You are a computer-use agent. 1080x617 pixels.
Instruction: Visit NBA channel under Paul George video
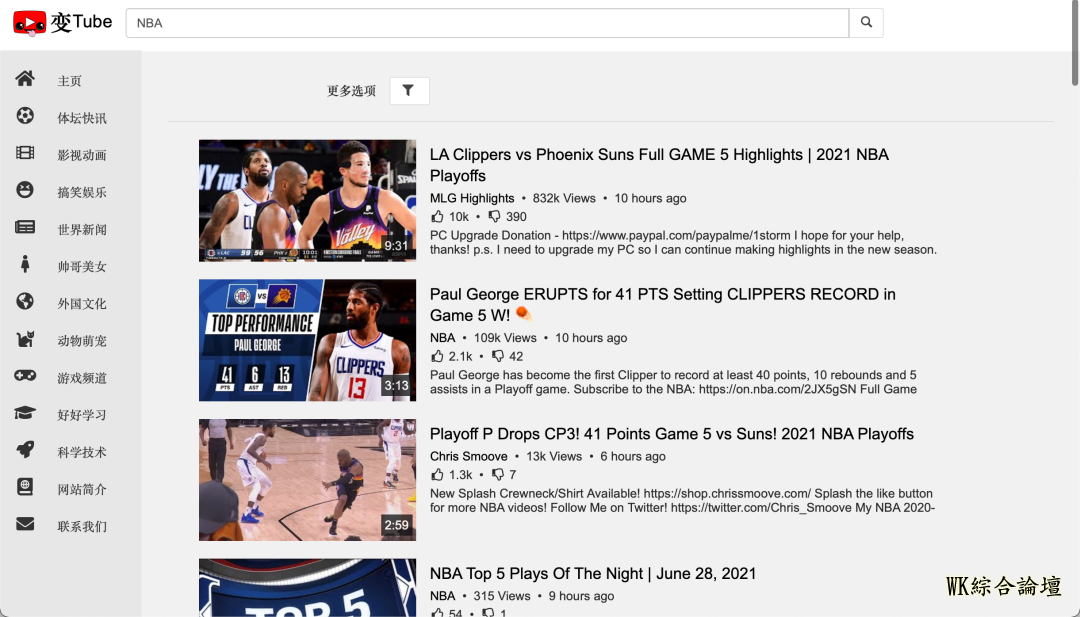coord(442,338)
